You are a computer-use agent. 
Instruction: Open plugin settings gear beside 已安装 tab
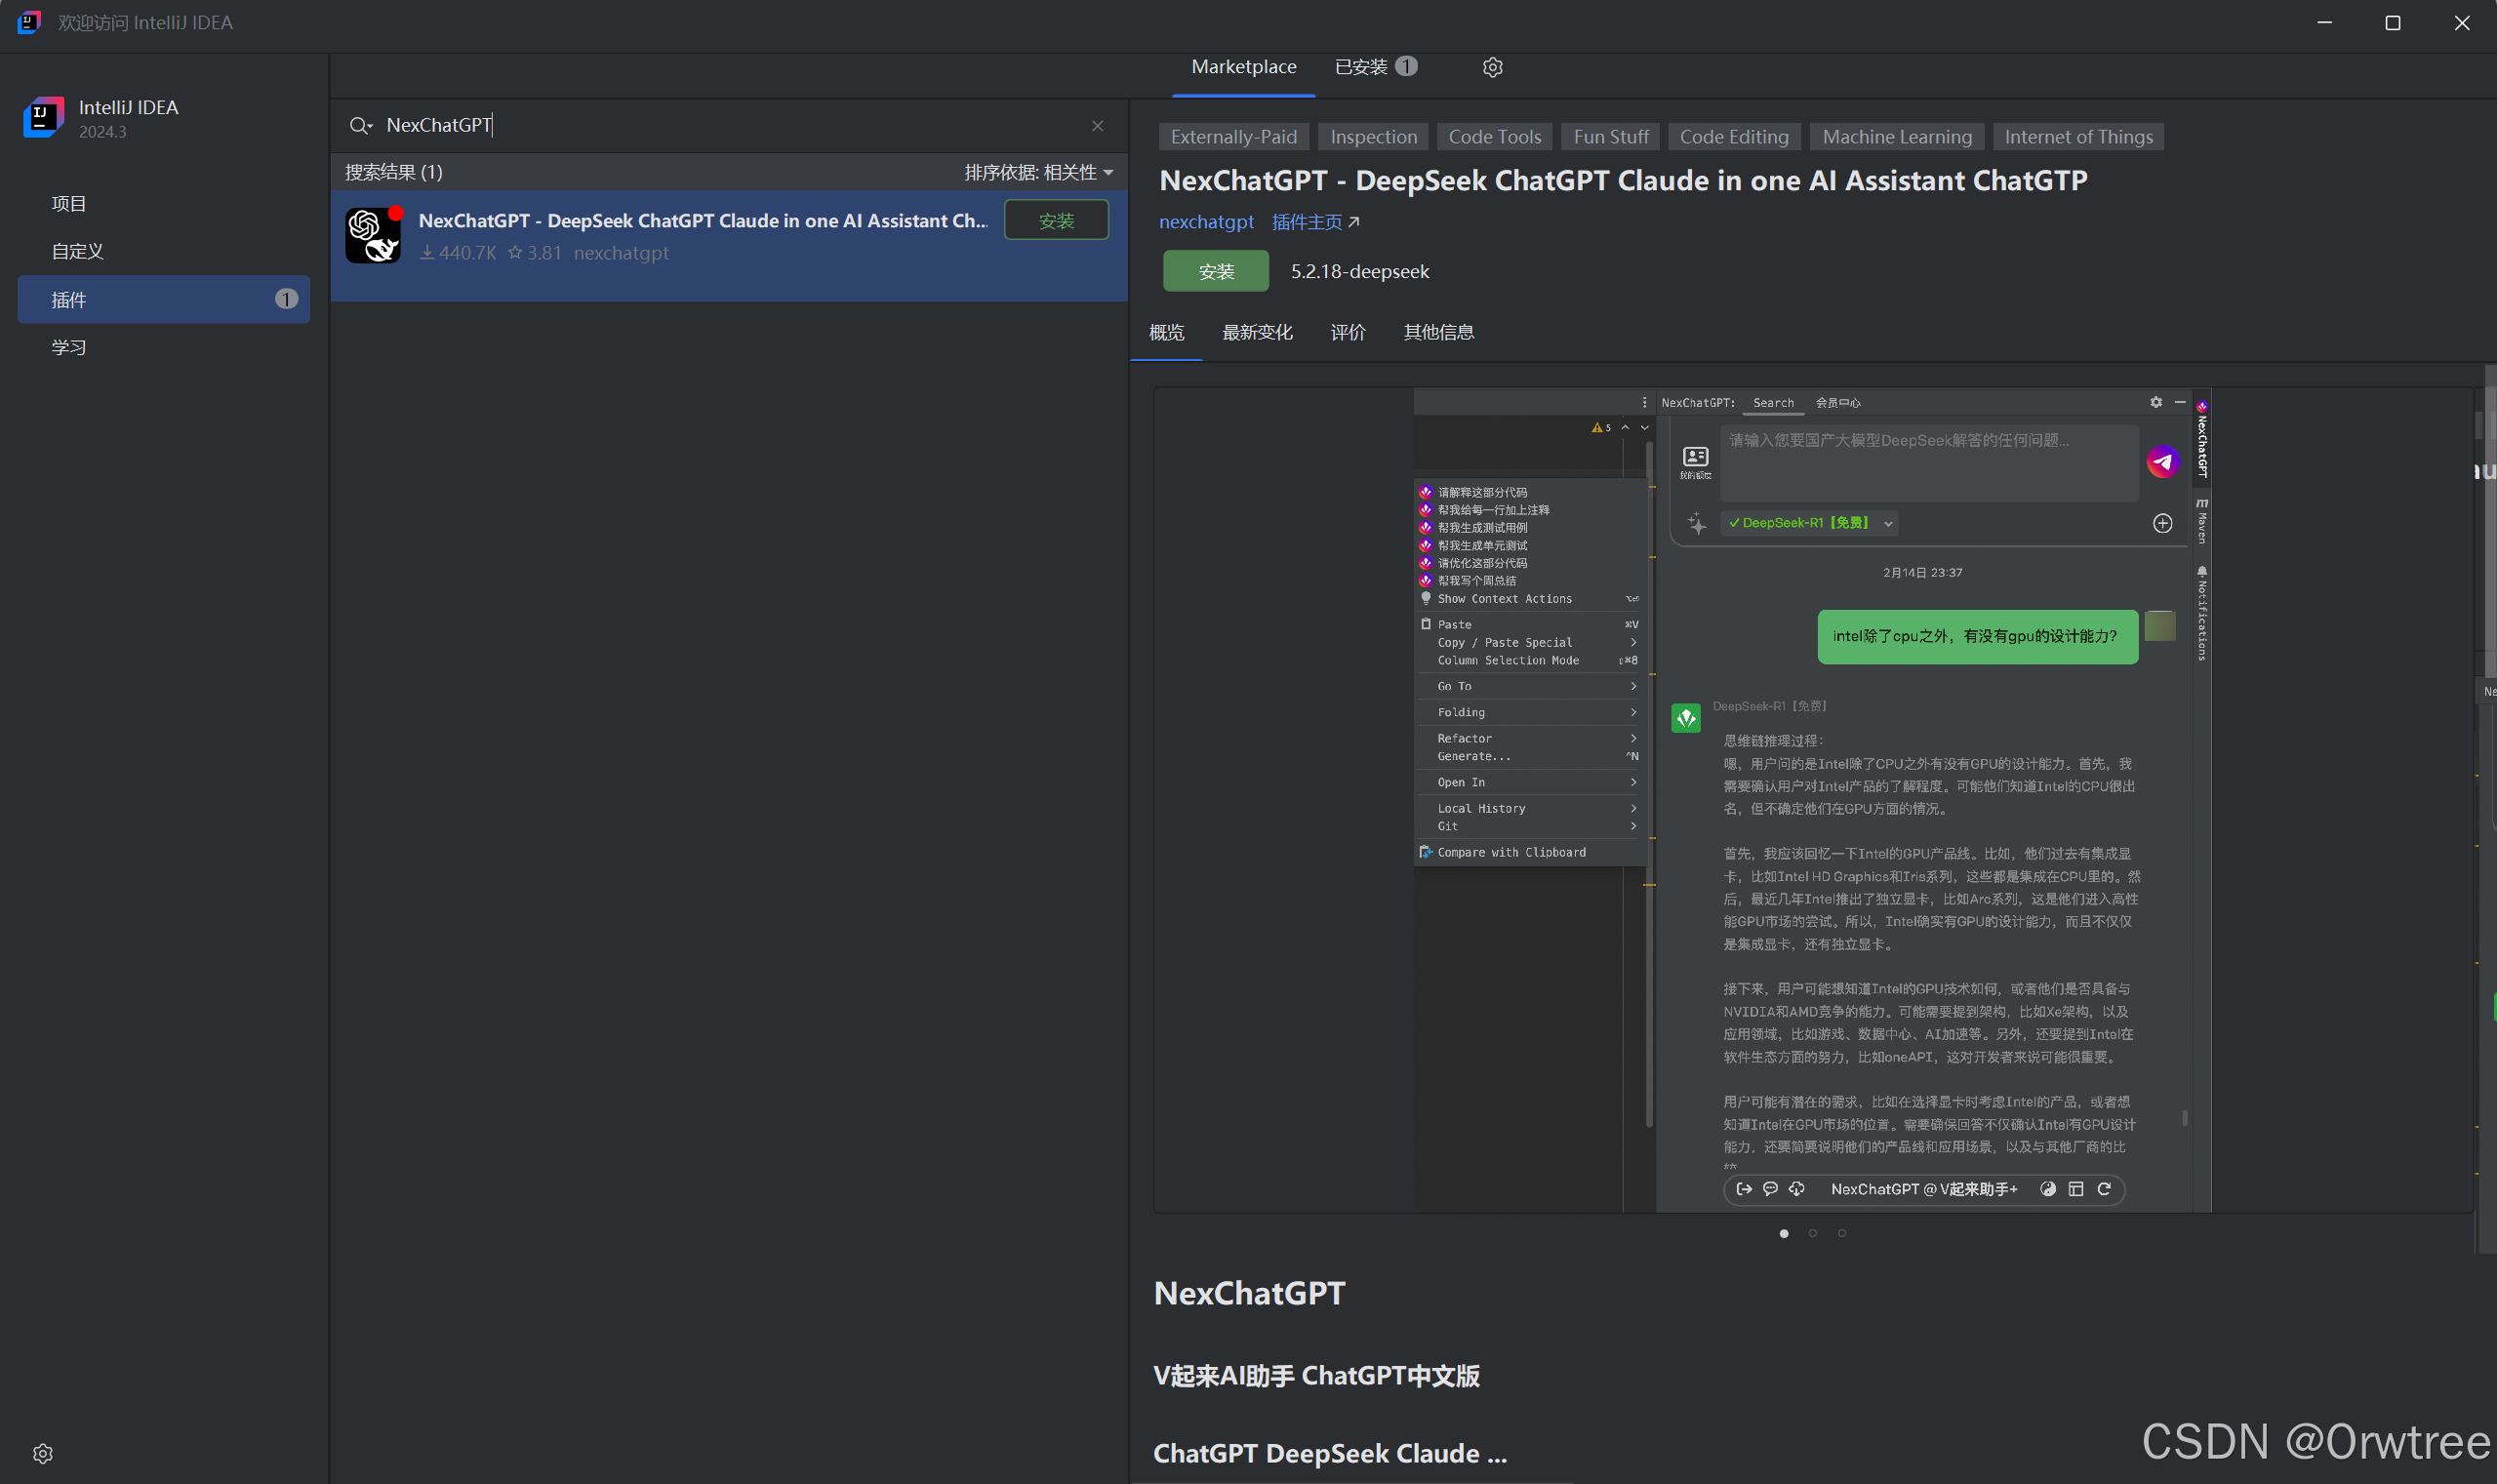tap(1492, 67)
